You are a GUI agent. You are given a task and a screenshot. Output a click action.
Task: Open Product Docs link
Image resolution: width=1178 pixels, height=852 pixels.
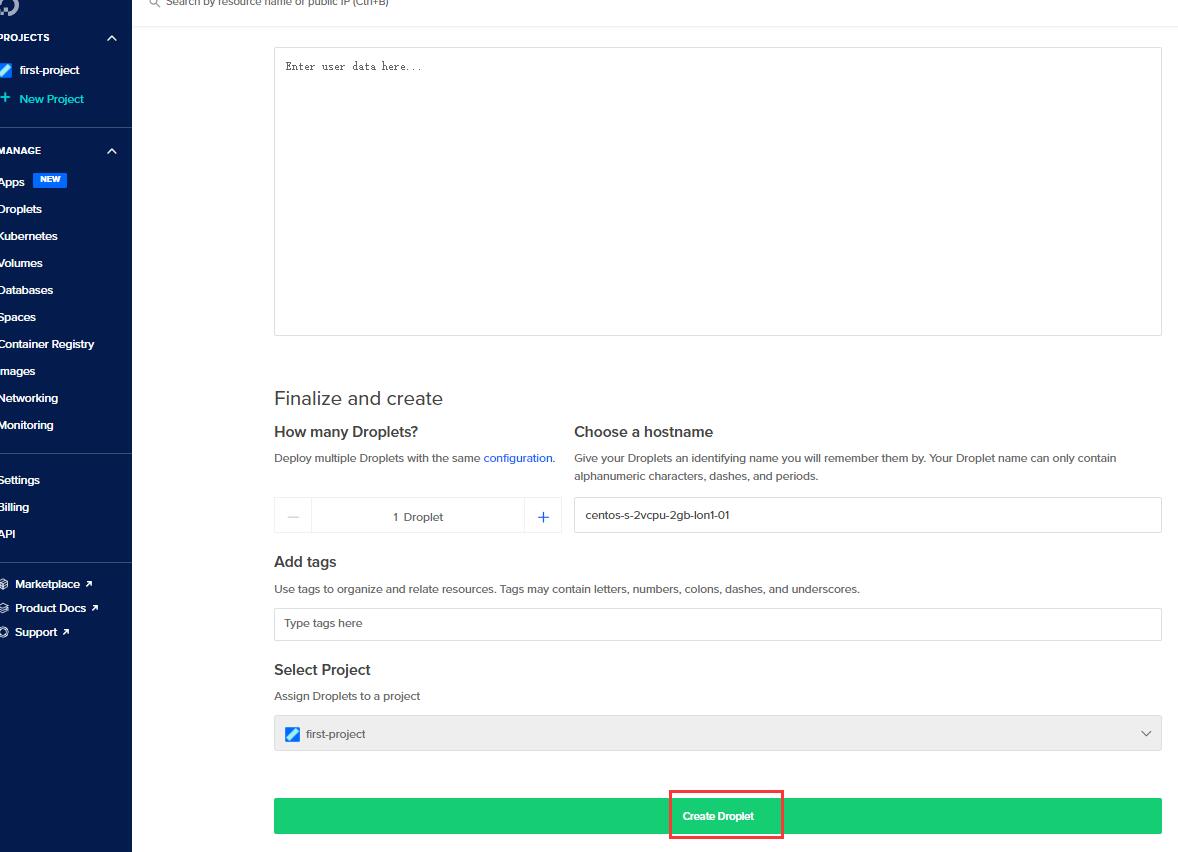pos(50,608)
